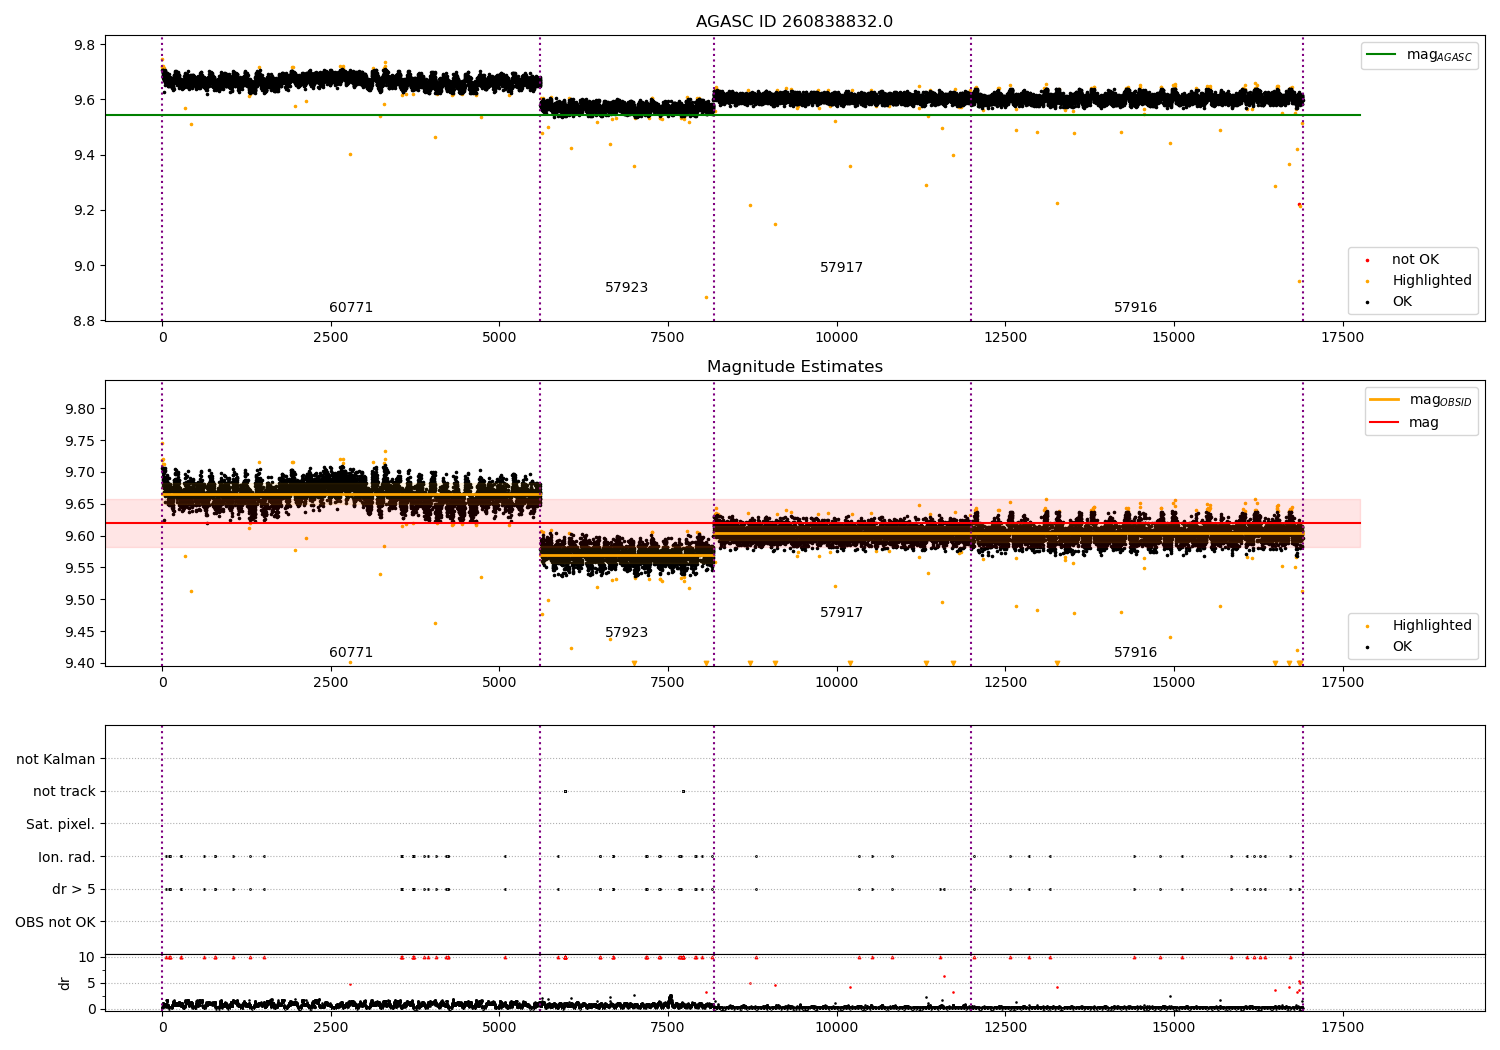This screenshot has height=1050, width=1500.
Task: Click obsid label 60771 in Magnitude Estimates plot
Action: point(351,653)
